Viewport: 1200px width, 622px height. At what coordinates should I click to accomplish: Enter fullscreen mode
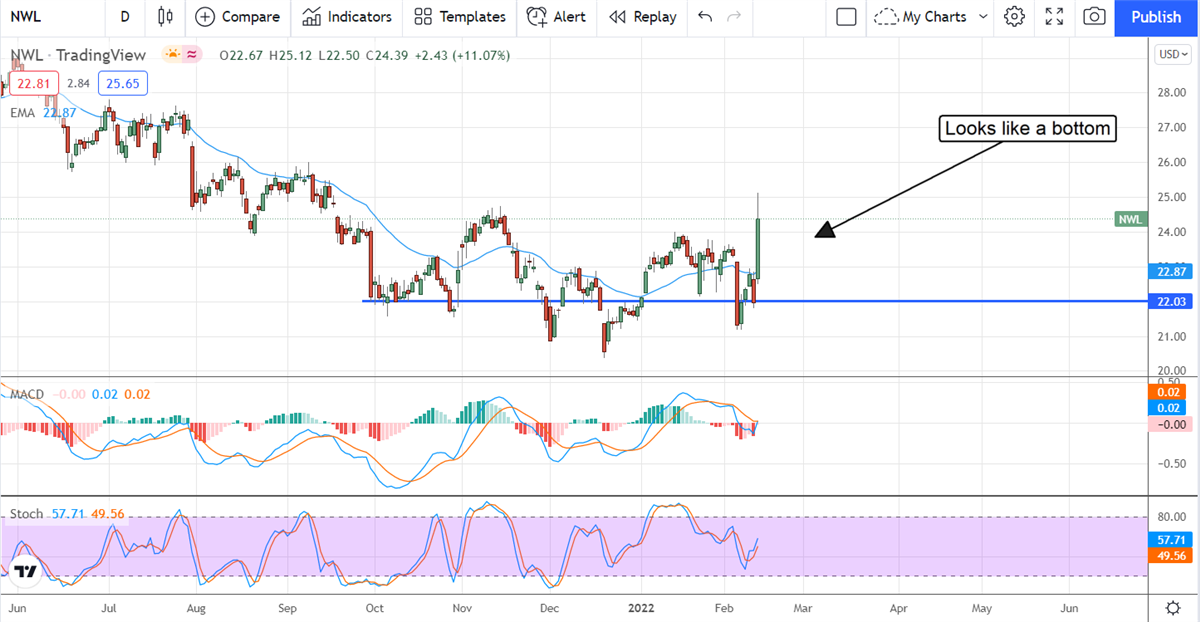point(1054,17)
